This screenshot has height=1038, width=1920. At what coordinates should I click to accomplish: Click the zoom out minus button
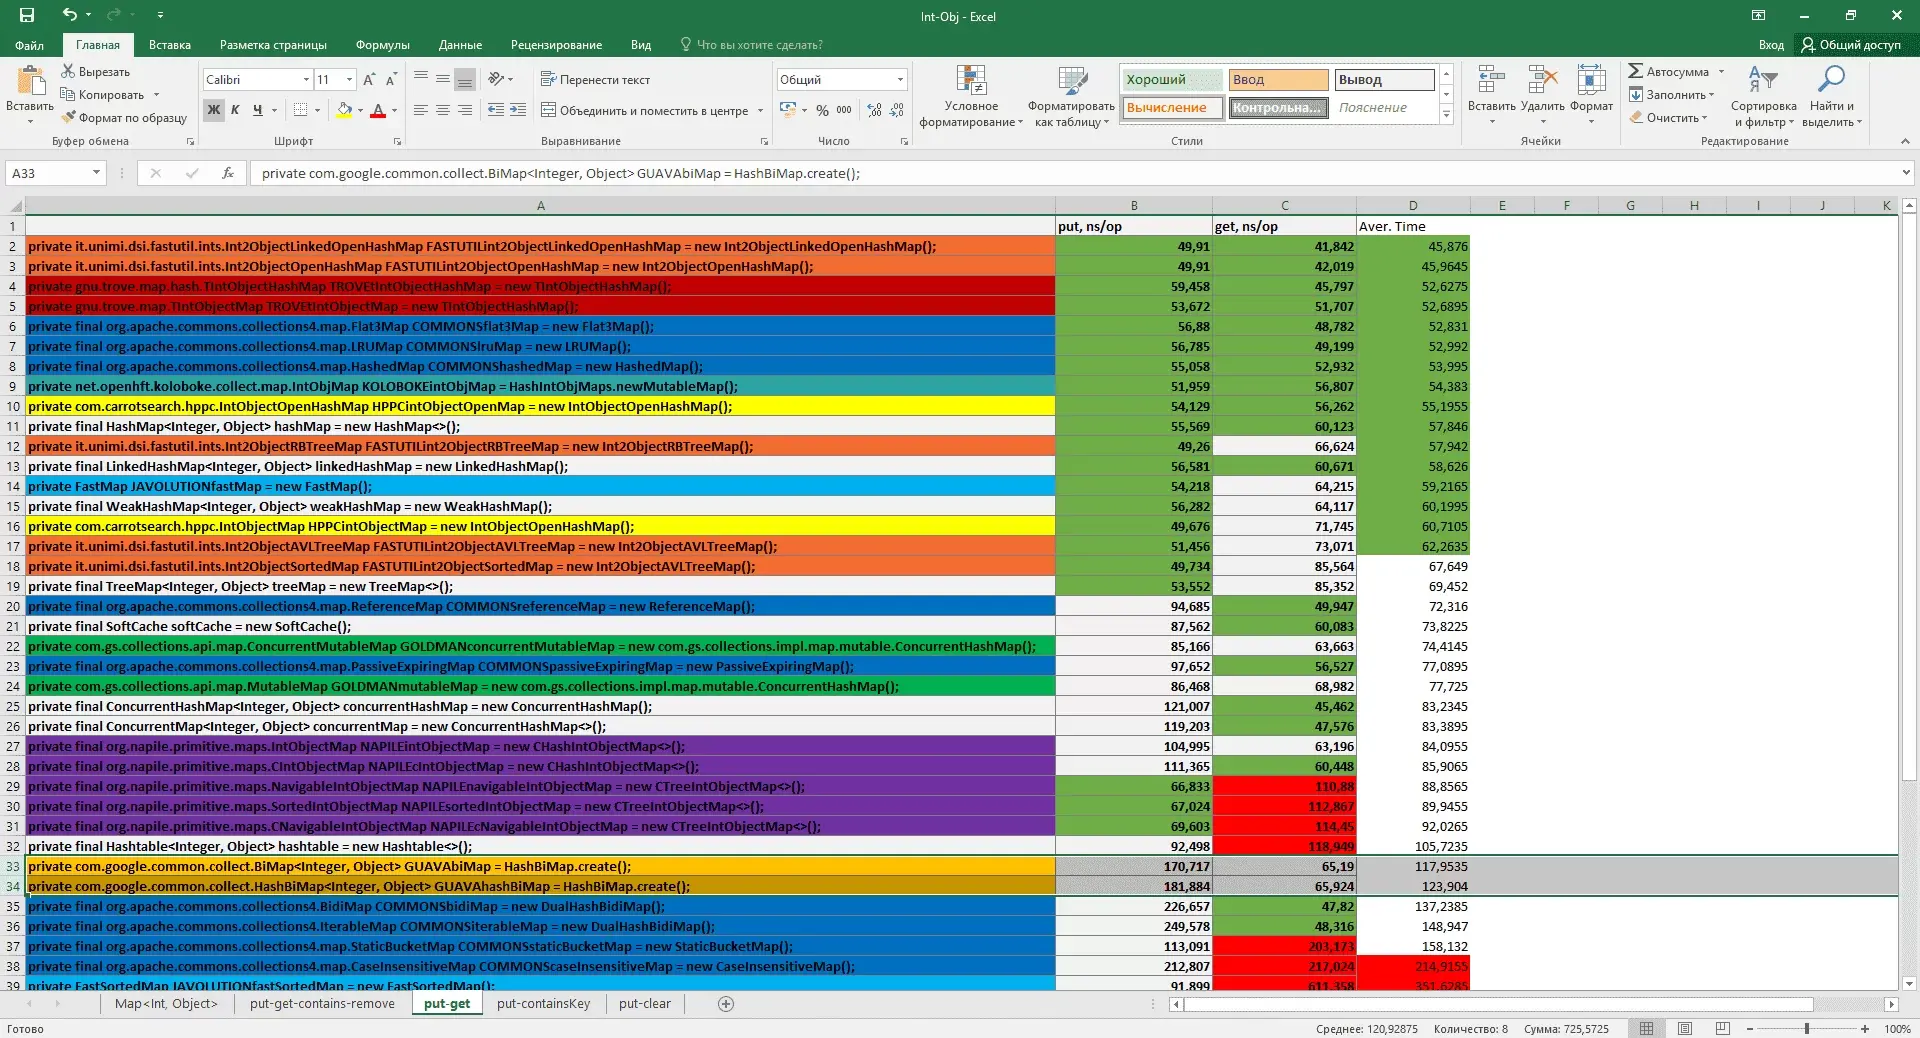point(1750,1029)
